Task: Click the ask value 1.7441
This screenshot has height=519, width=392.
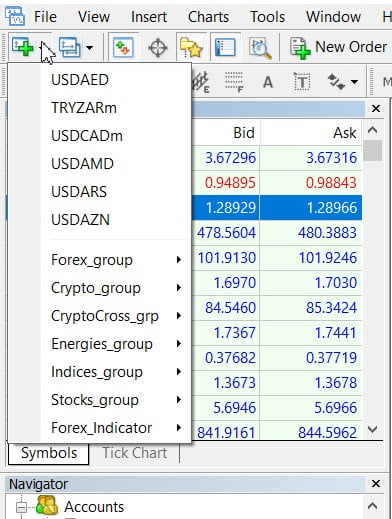Action: 336,333
